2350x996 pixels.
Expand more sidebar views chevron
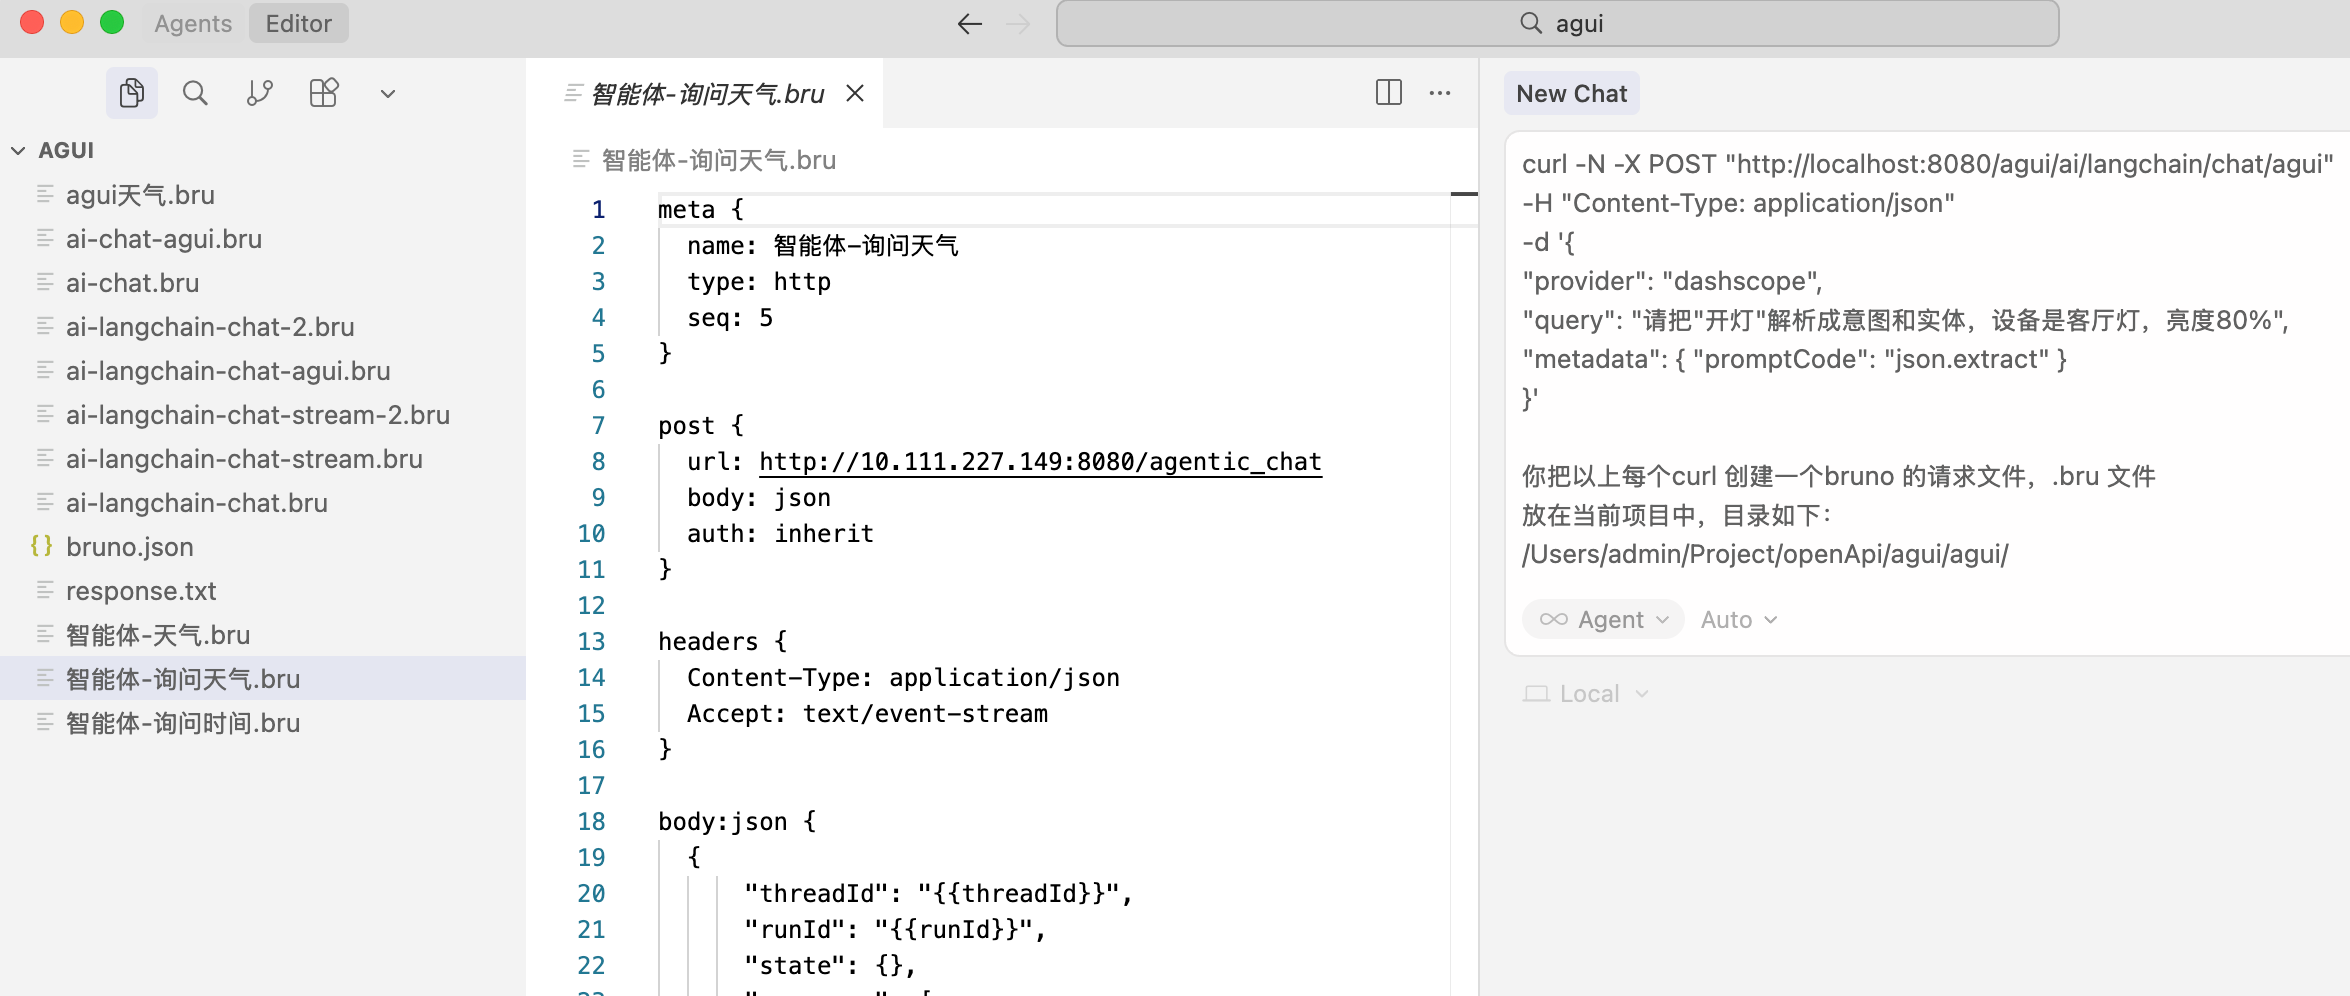point(388,94)
